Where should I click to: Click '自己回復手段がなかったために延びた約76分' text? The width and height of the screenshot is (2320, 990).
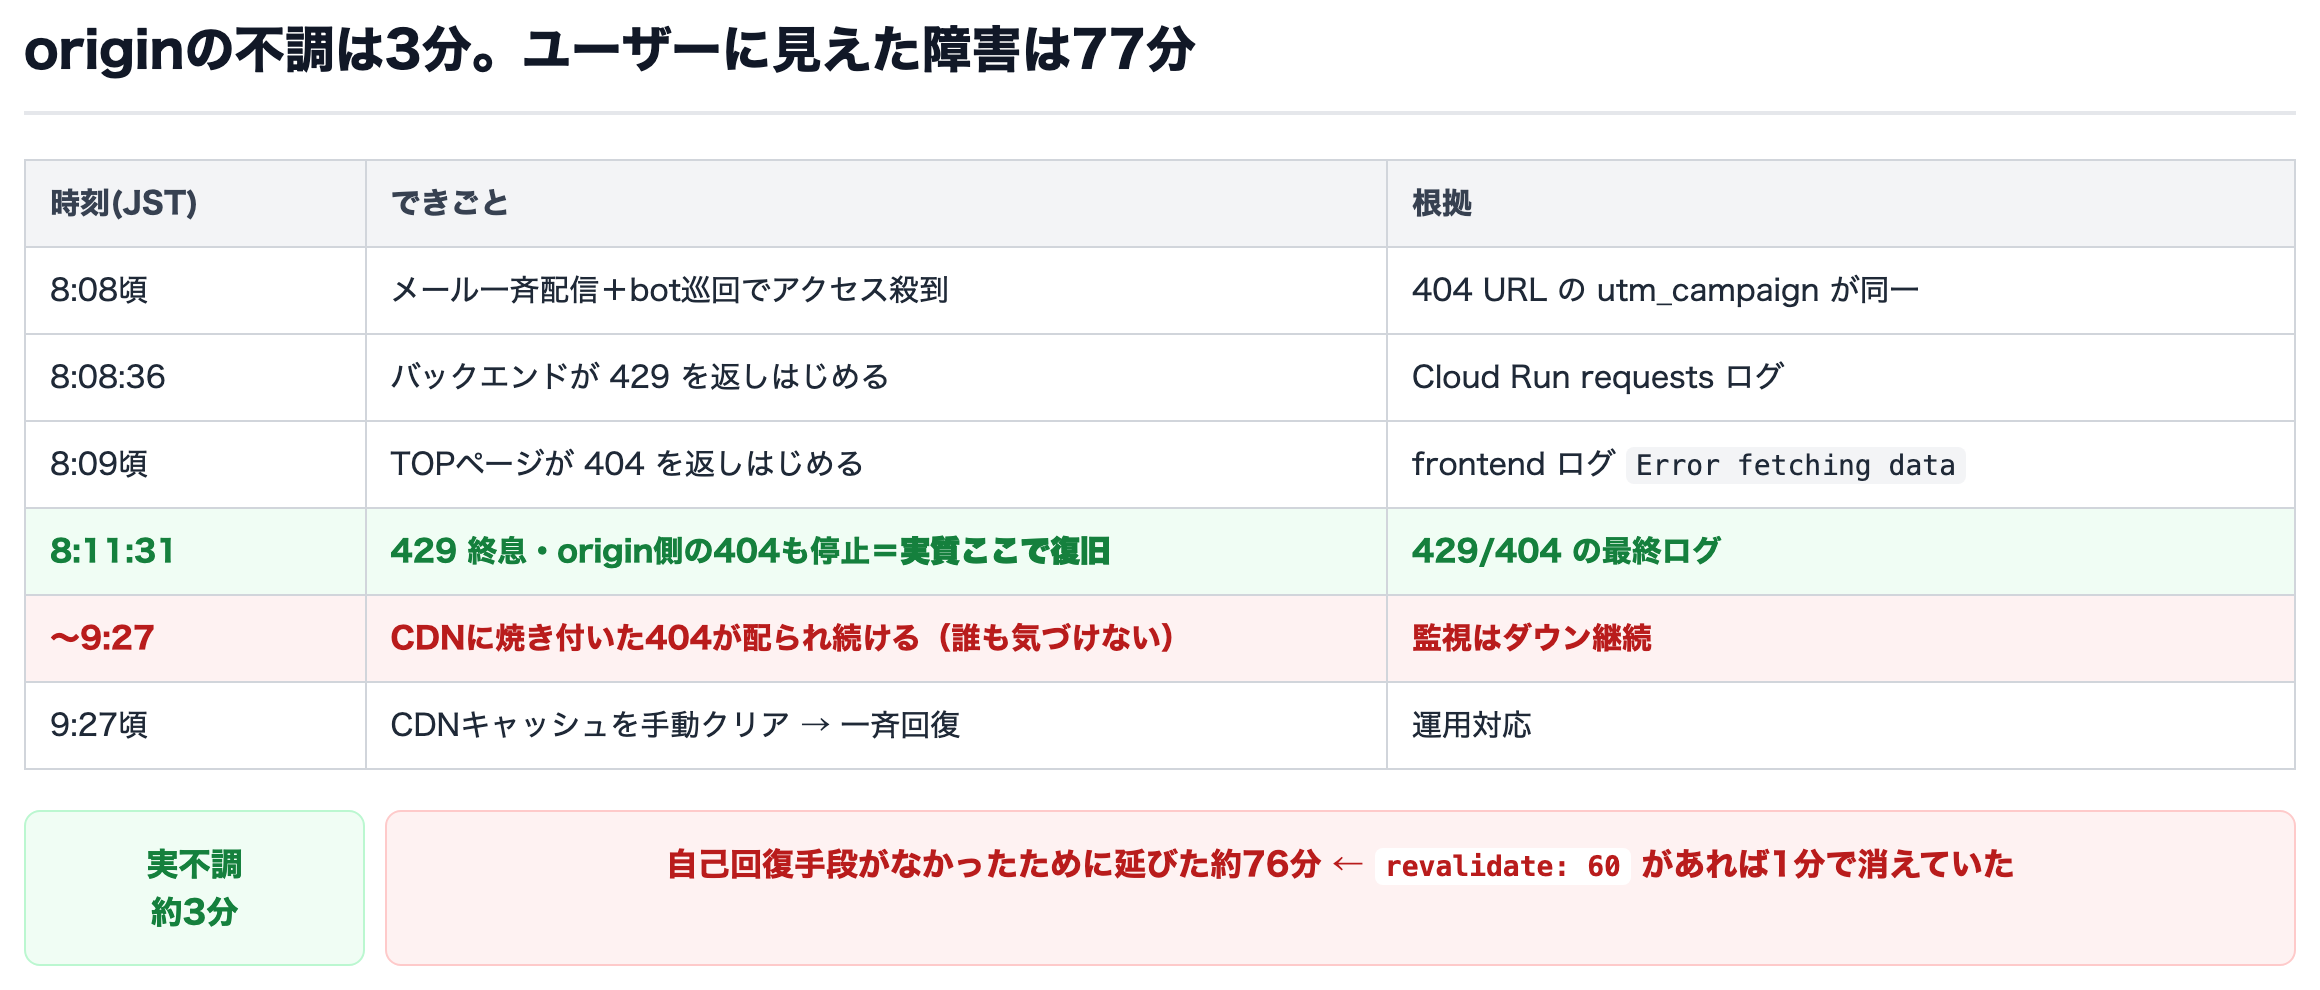(994, 865)
